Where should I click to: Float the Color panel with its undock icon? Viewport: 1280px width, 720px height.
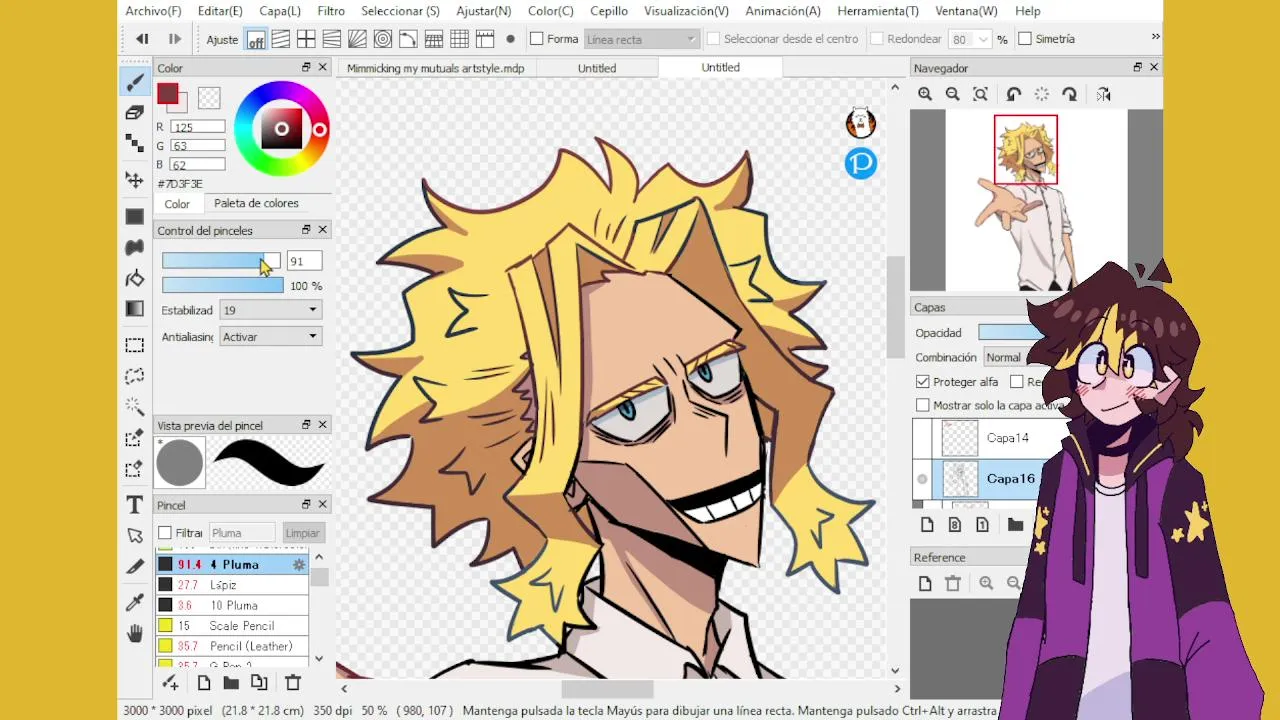tap(306, 67)
